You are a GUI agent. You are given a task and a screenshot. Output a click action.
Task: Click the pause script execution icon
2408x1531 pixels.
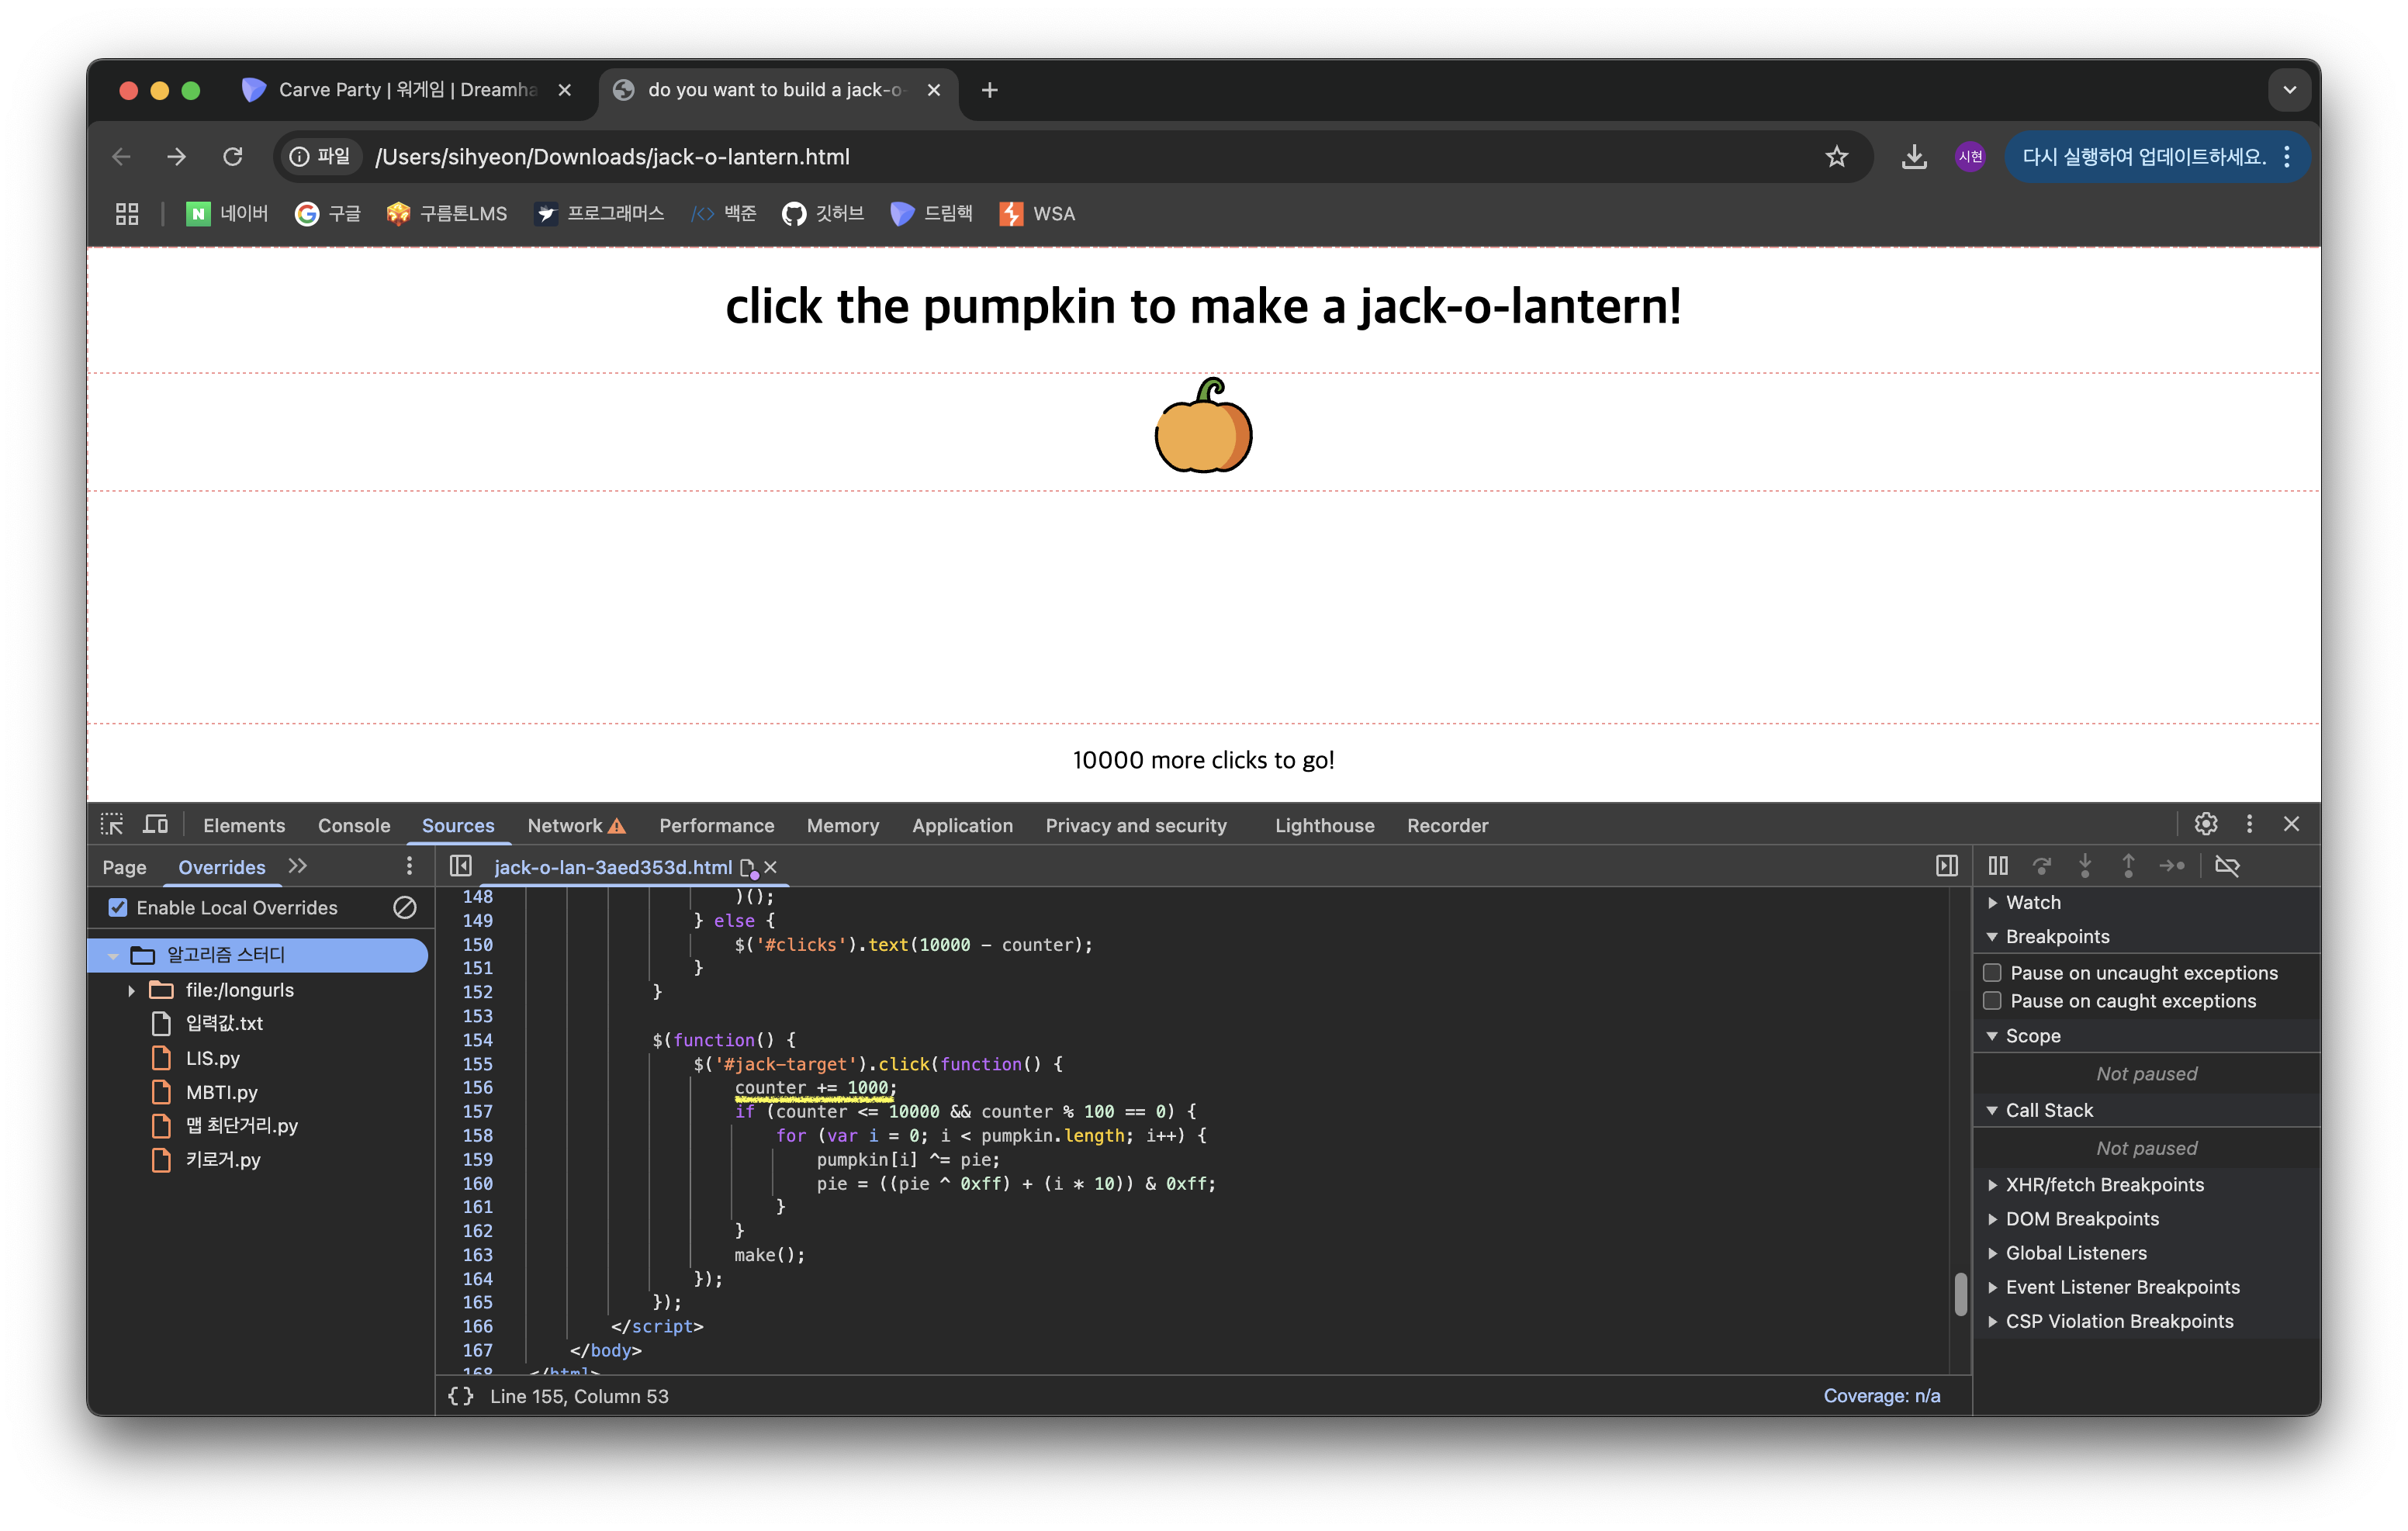coord(1997,866)
